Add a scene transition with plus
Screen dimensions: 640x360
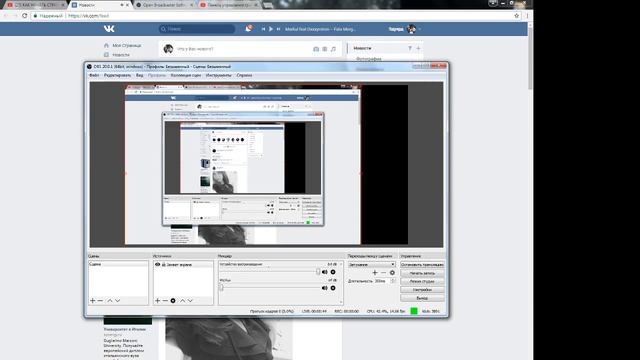375,273
